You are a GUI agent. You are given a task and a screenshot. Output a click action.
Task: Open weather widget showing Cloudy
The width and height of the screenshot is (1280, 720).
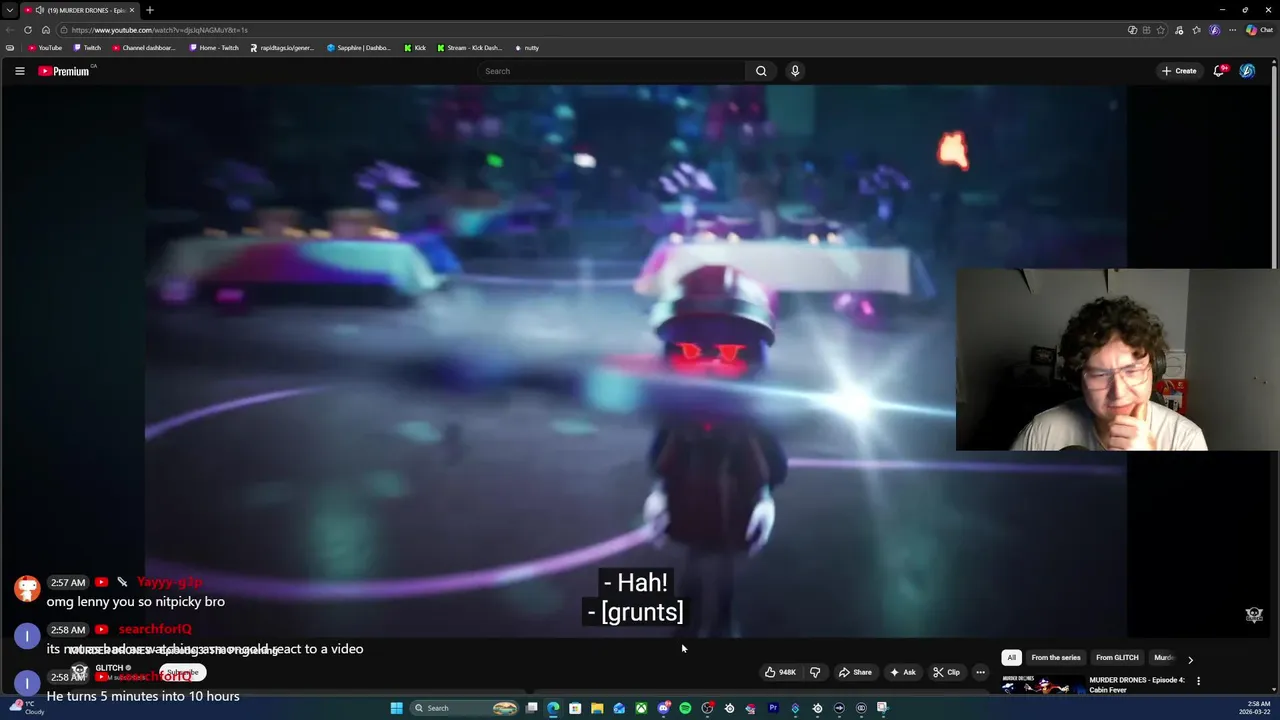pos(28,708)
